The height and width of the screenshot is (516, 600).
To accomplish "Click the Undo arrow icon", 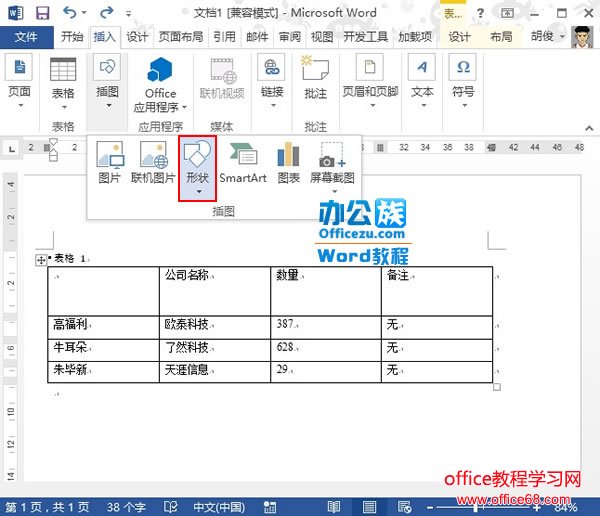I will [70, 13].
